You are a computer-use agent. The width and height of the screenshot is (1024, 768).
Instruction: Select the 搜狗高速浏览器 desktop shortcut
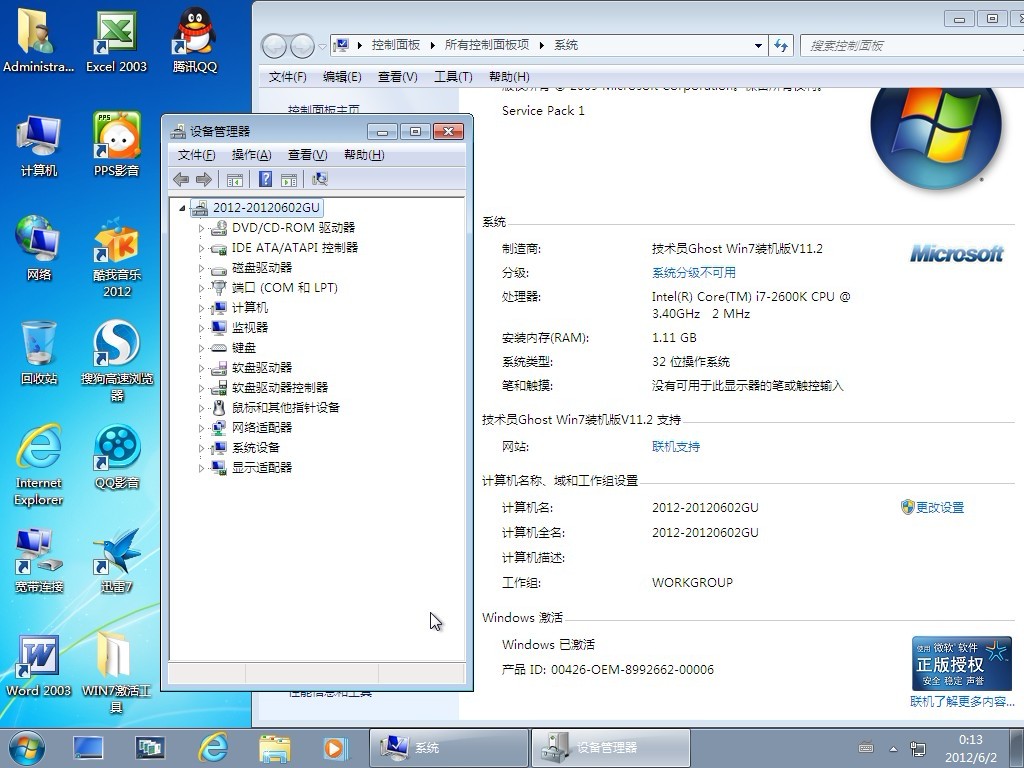click(x=116, y=360)
